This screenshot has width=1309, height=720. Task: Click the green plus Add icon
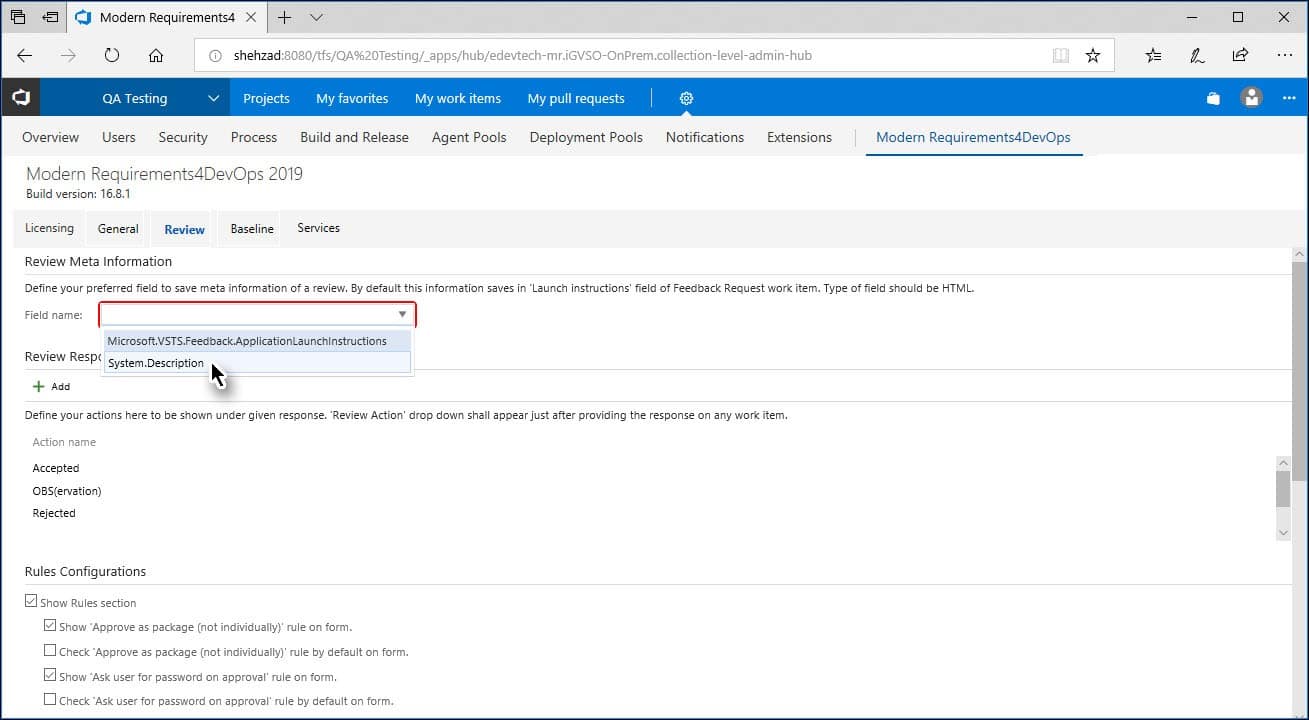[39, 386]
